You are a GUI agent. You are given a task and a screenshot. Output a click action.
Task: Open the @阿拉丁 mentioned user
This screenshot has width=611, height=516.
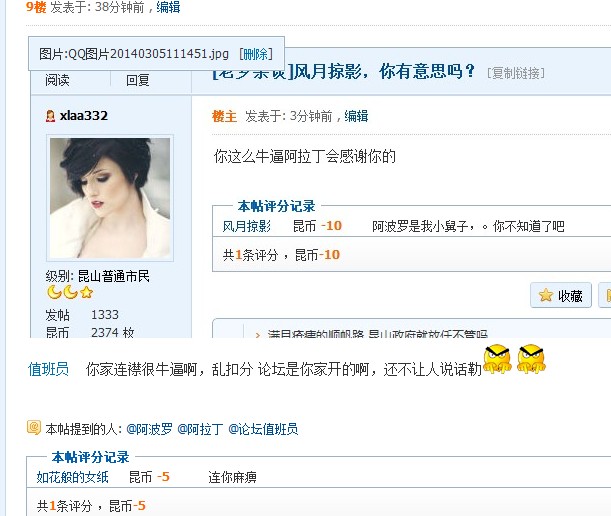click(x=200, y=429)
